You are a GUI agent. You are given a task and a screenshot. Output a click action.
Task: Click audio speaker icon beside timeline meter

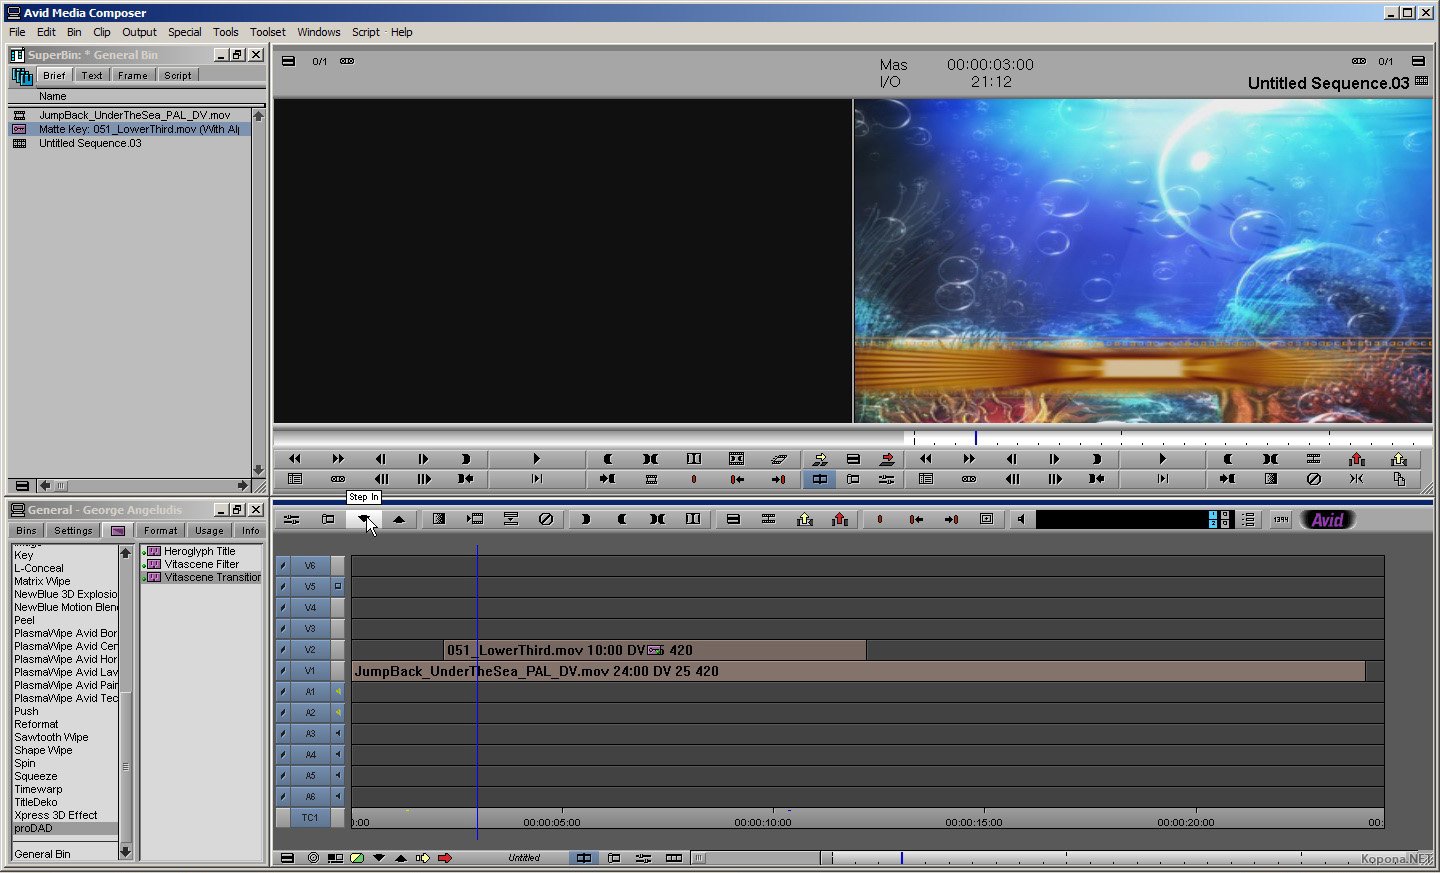pyautogui.click(x=1020, y=519)
